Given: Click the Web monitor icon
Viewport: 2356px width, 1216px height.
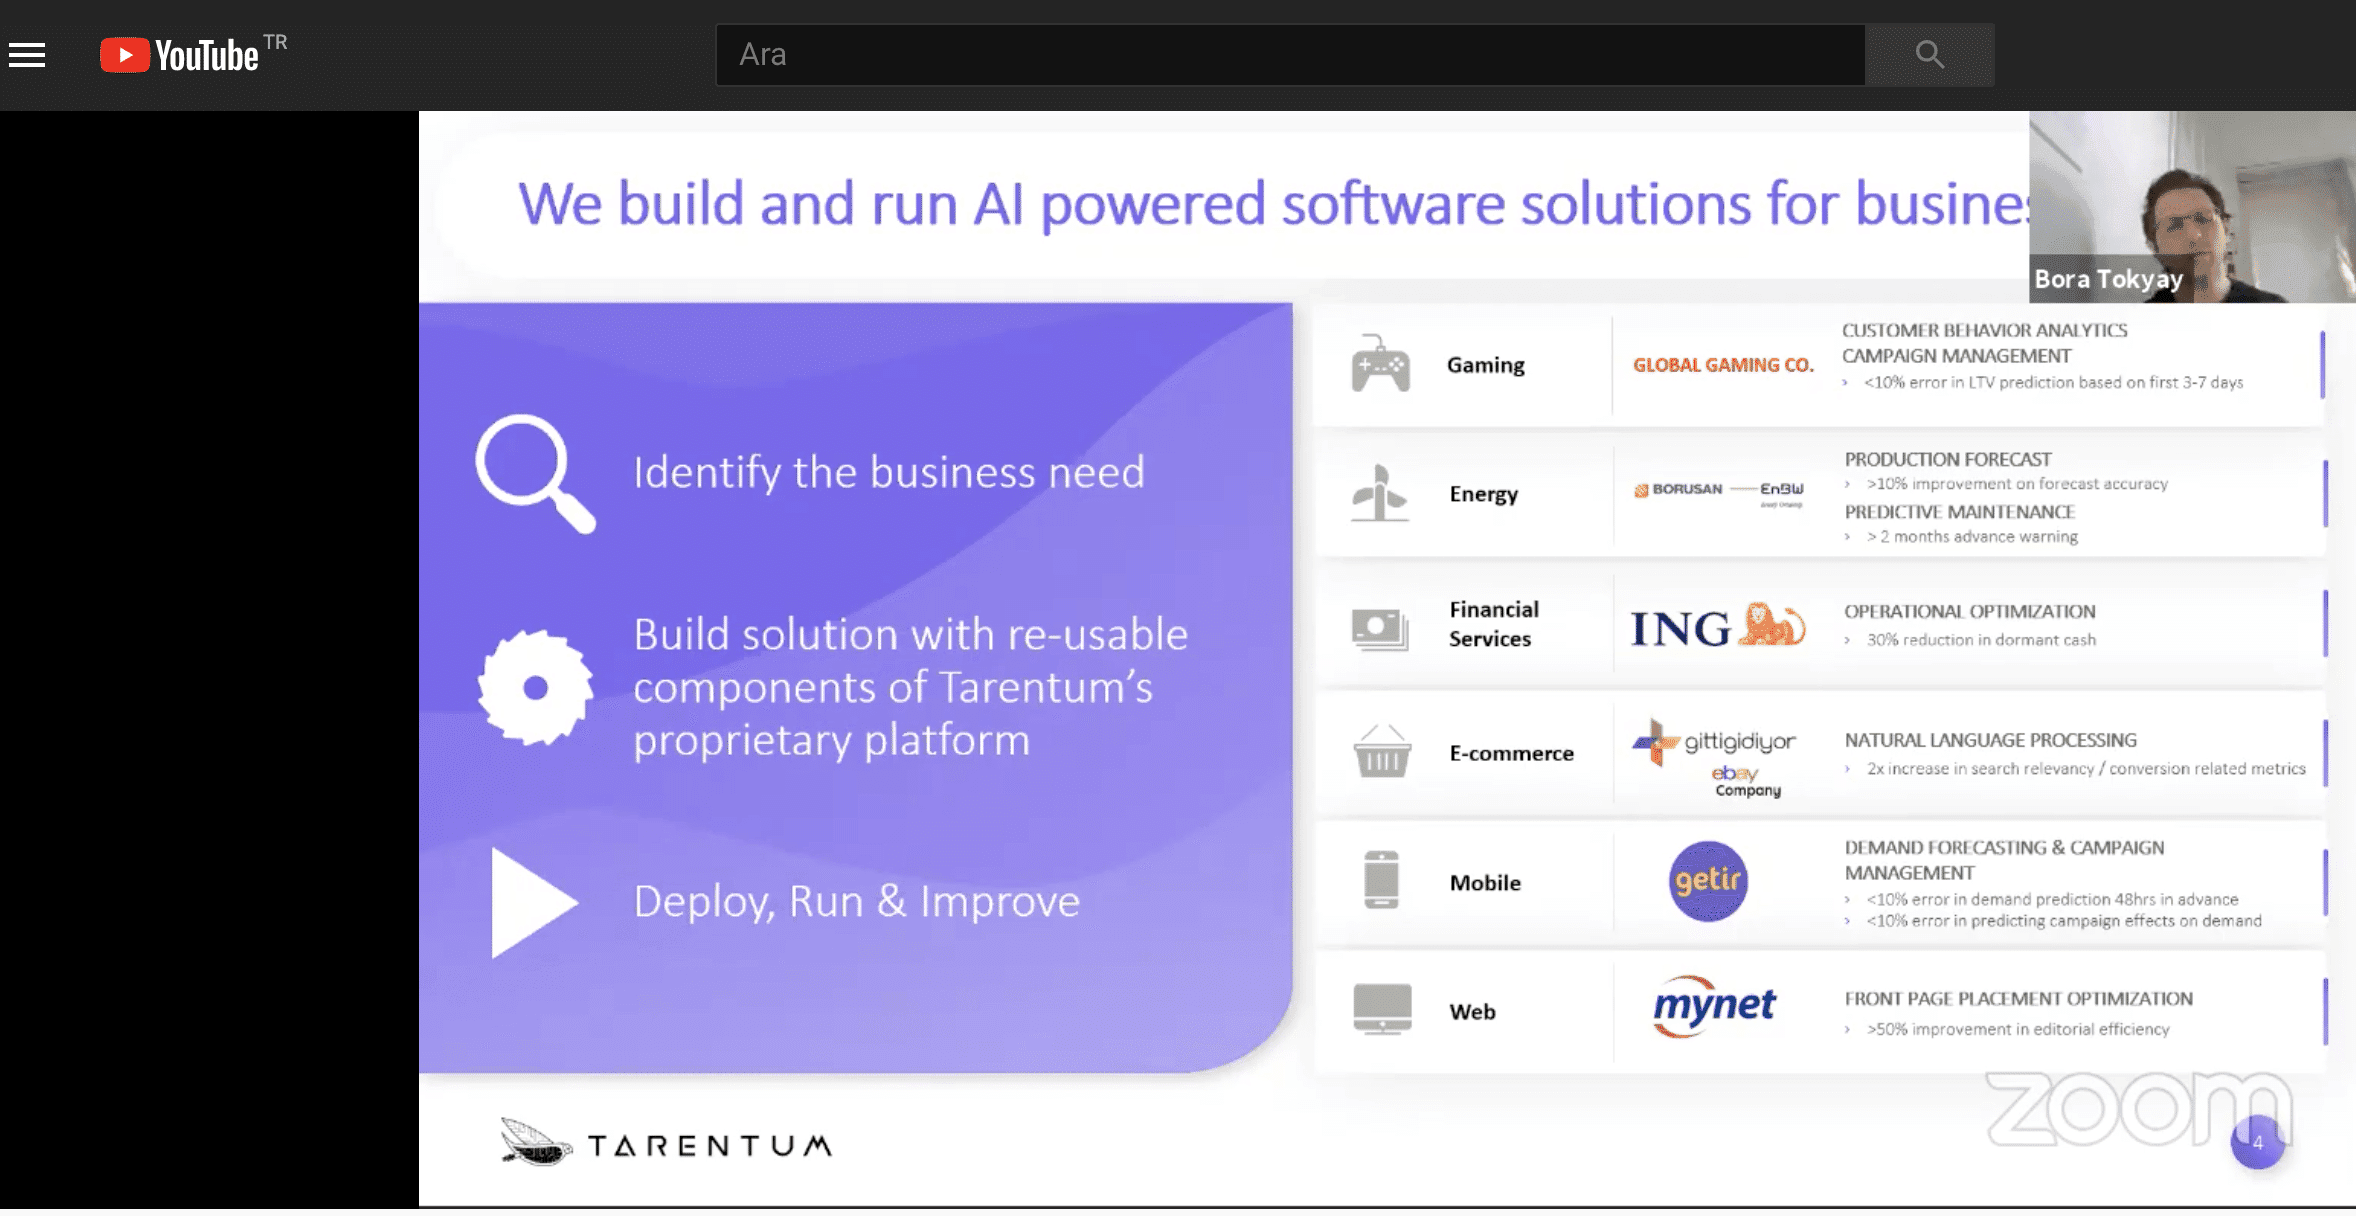Looking at the screenshot, I should [x=1382, y=1009].
